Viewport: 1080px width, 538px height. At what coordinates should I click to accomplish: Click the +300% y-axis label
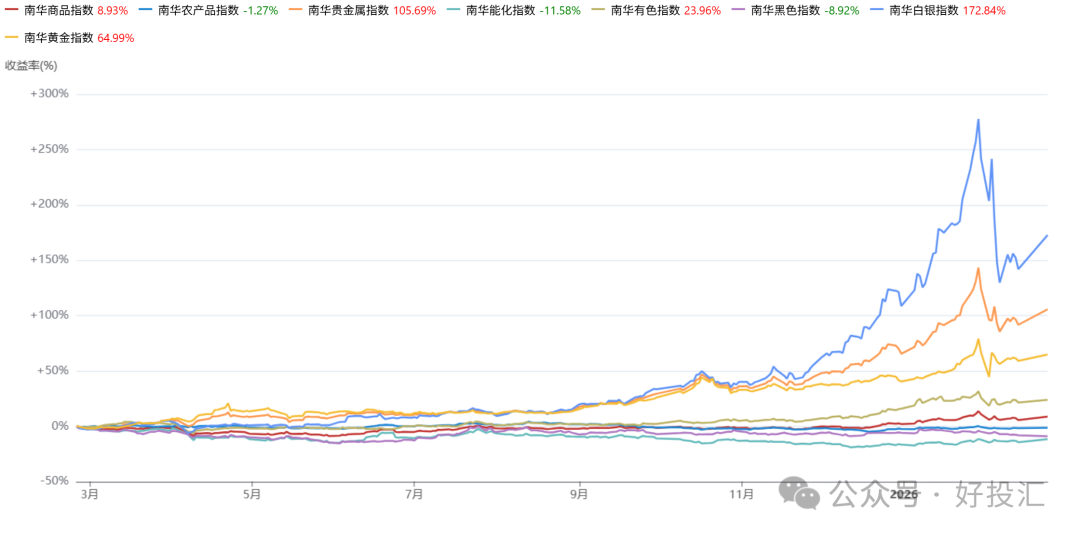coord(49,94)
